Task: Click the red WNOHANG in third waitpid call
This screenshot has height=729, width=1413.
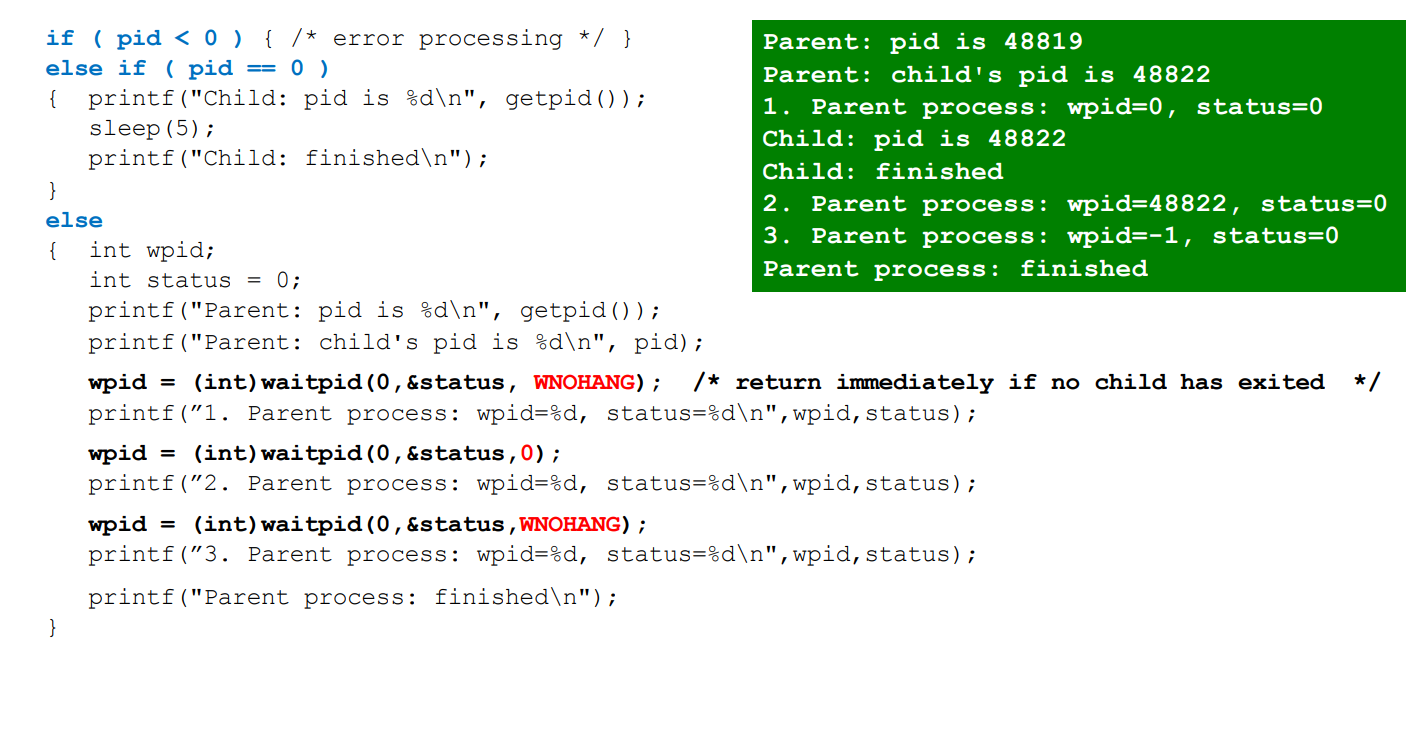Action: pyautogui.click(x=570, y=524)
